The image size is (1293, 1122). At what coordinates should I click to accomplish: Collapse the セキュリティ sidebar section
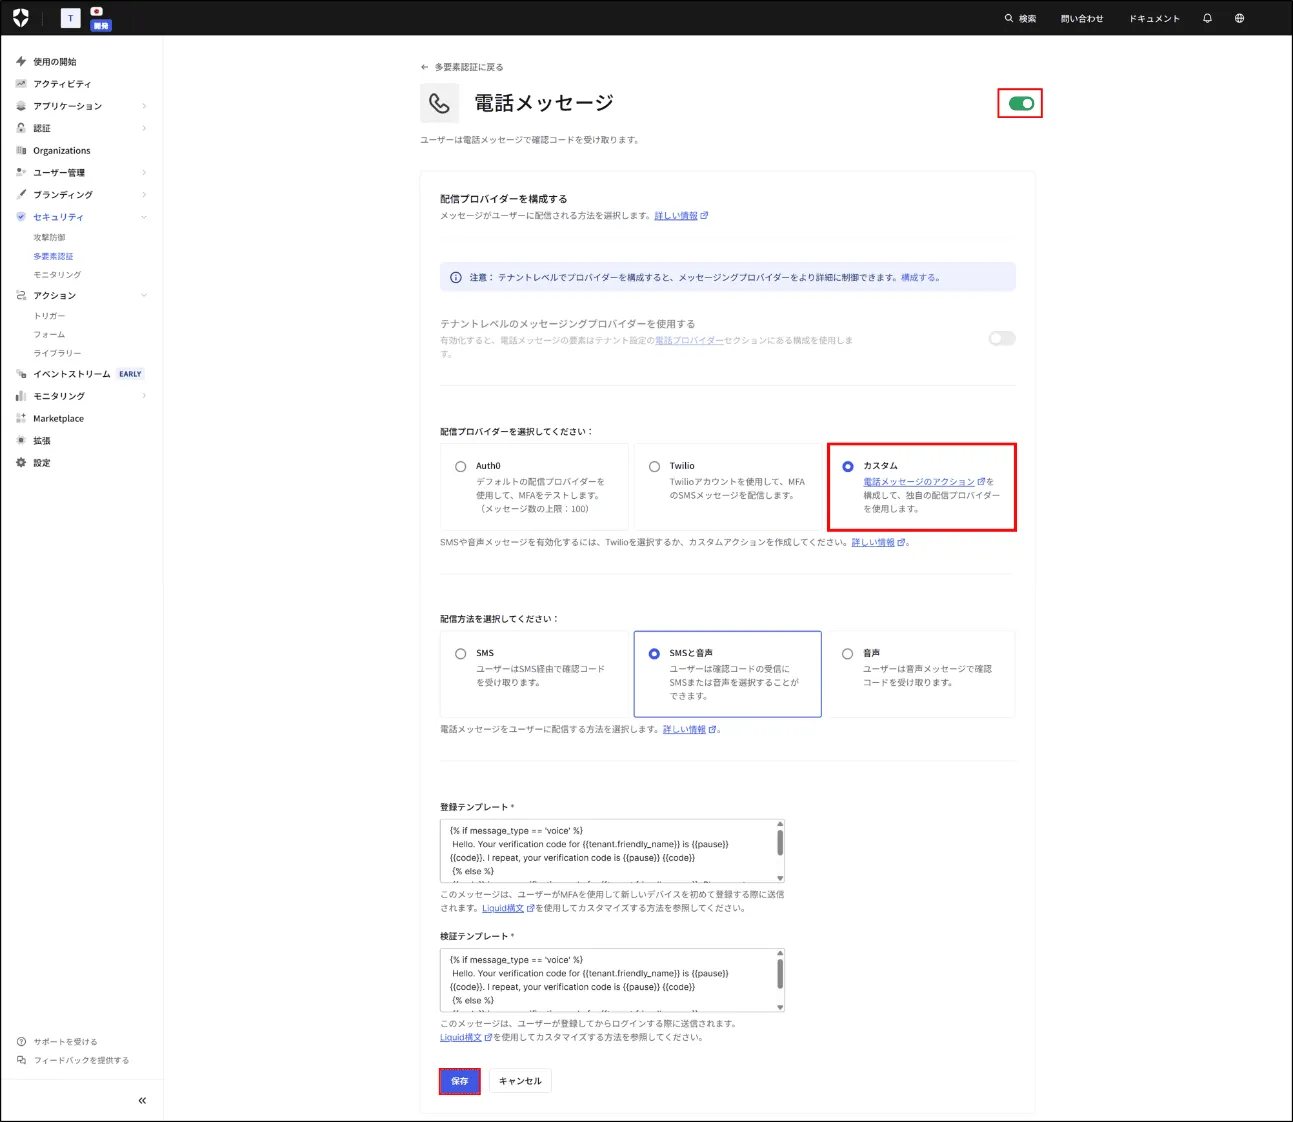(144, 217)
